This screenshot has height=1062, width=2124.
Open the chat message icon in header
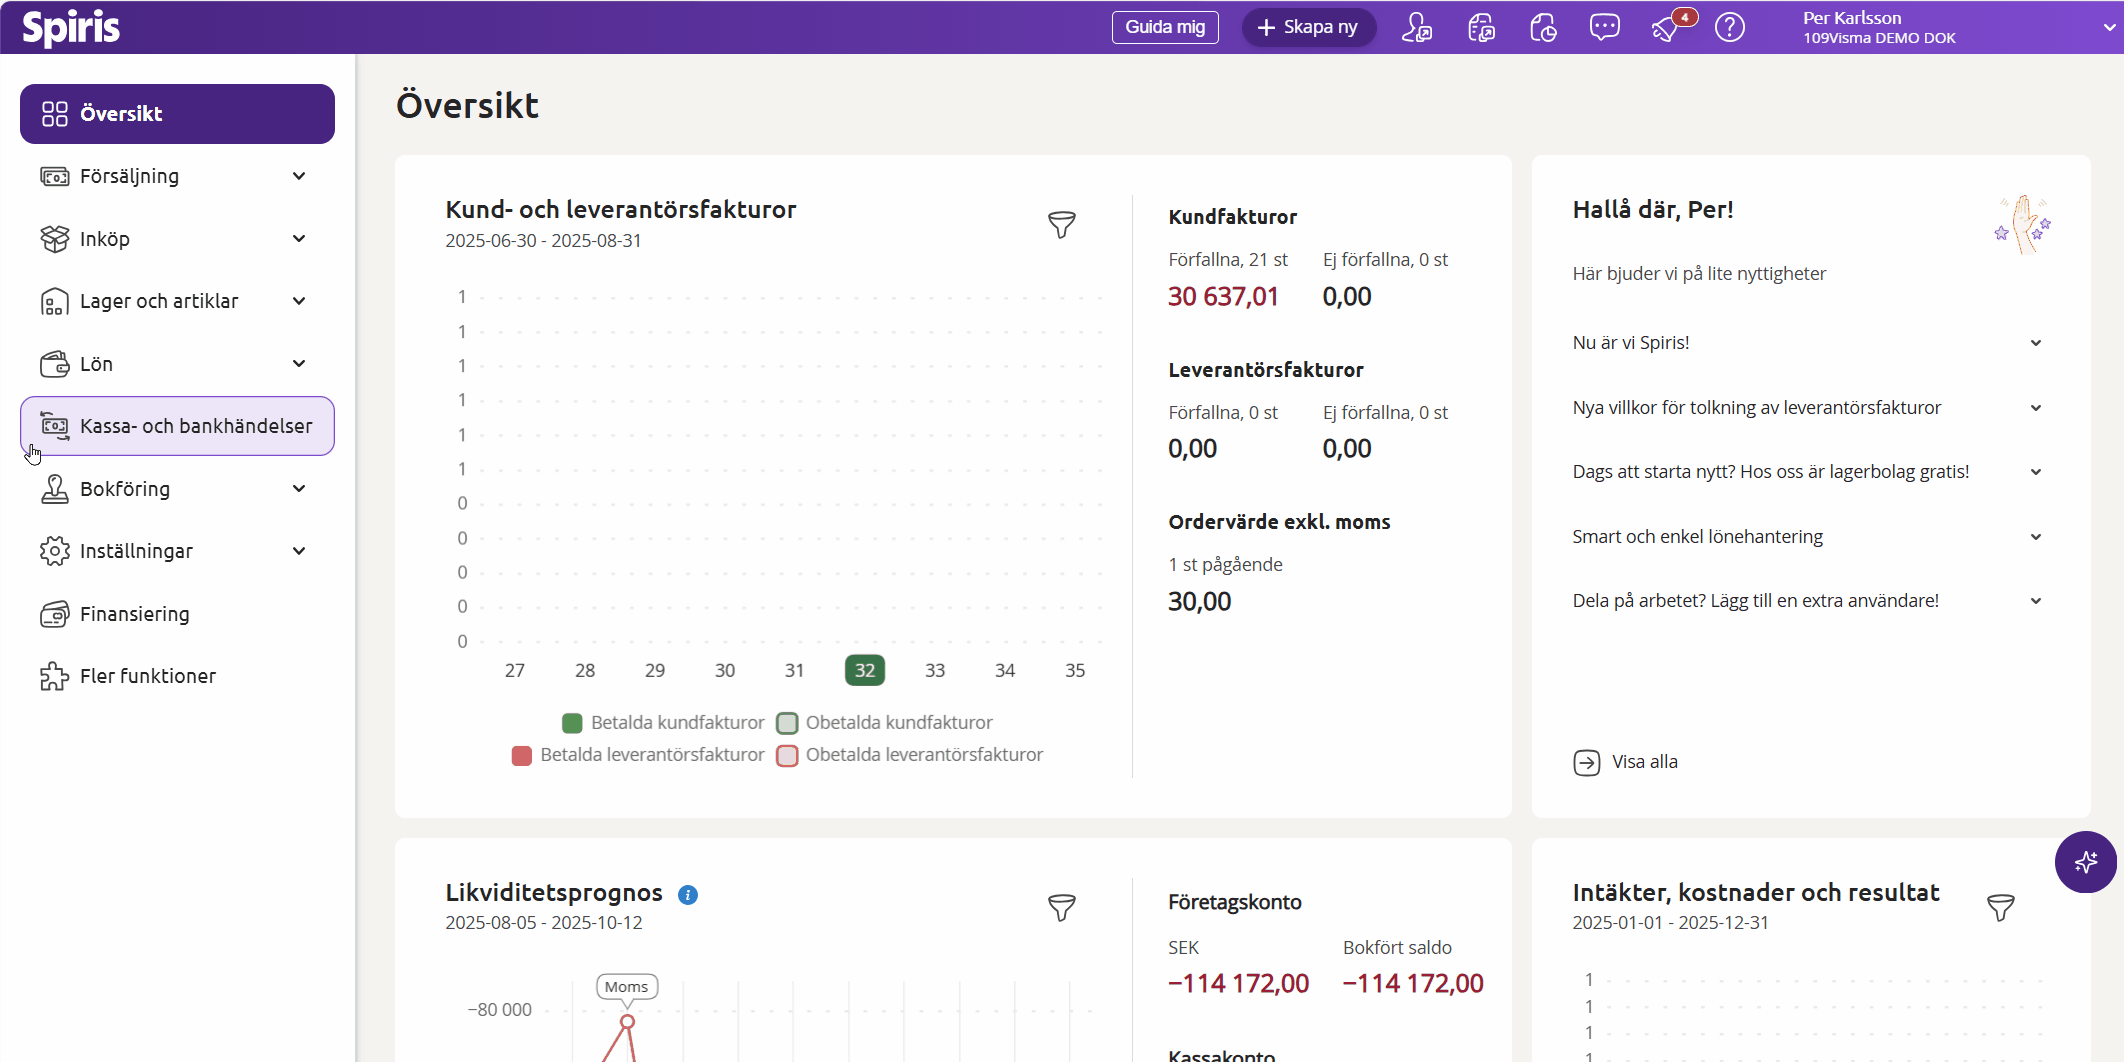(1604, 28)
